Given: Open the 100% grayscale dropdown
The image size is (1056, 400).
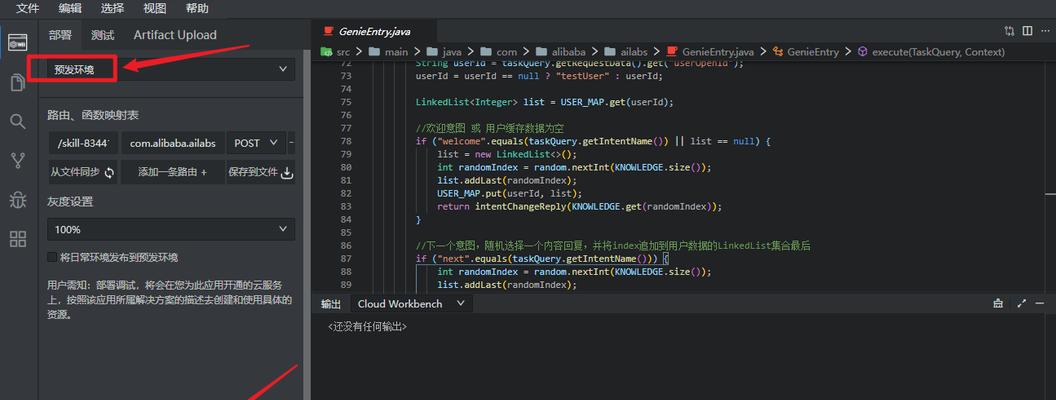Looking at the screenshot, I should [171, 229].
